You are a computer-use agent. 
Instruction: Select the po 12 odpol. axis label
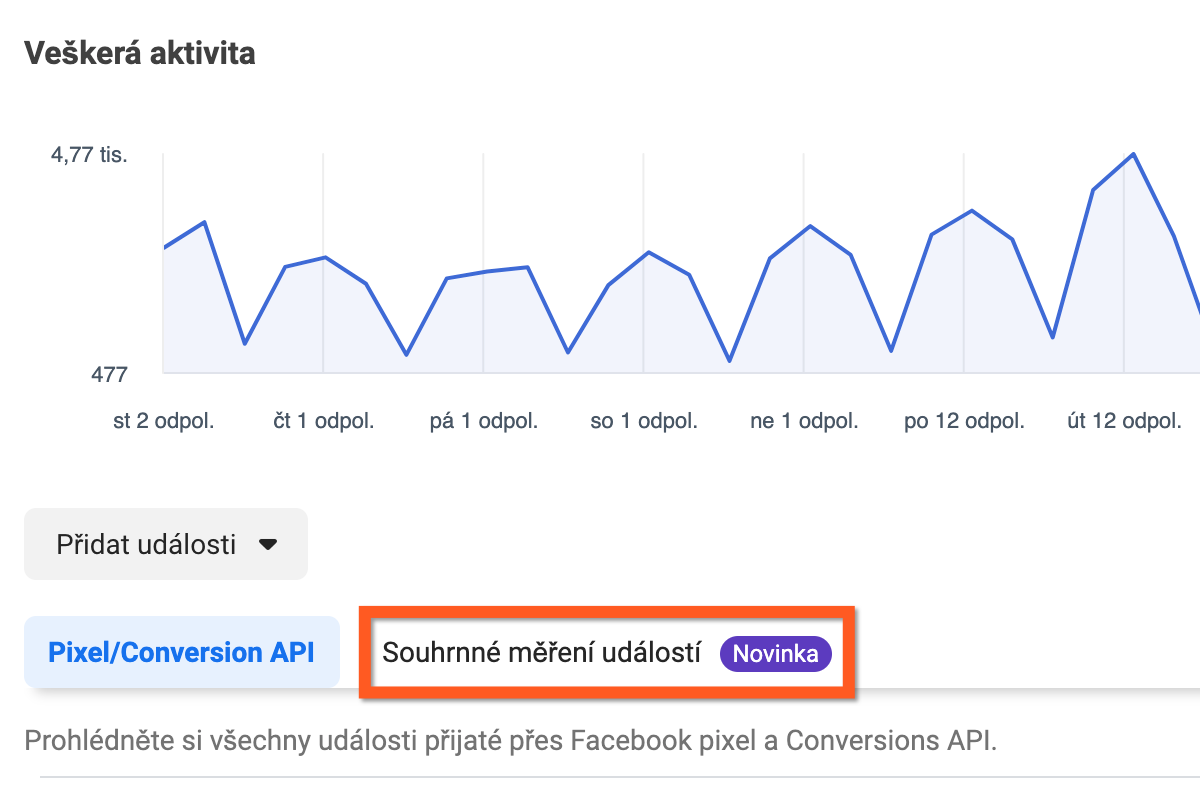pos(964,421)
